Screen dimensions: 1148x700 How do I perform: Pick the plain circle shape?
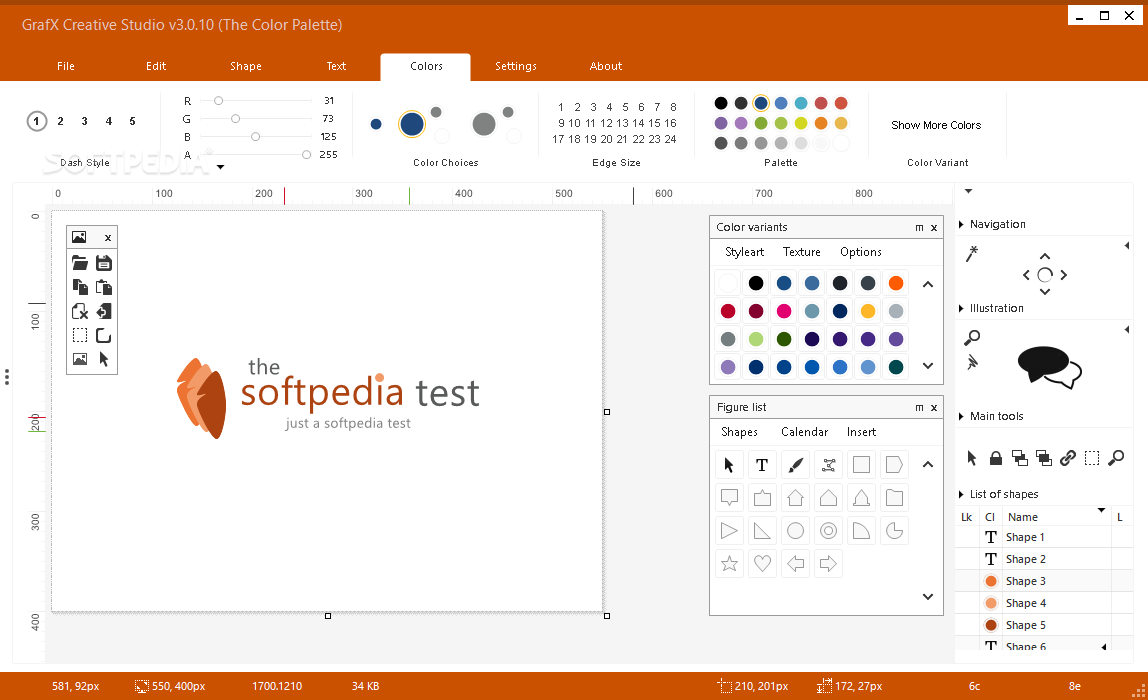tap(795, 531)
